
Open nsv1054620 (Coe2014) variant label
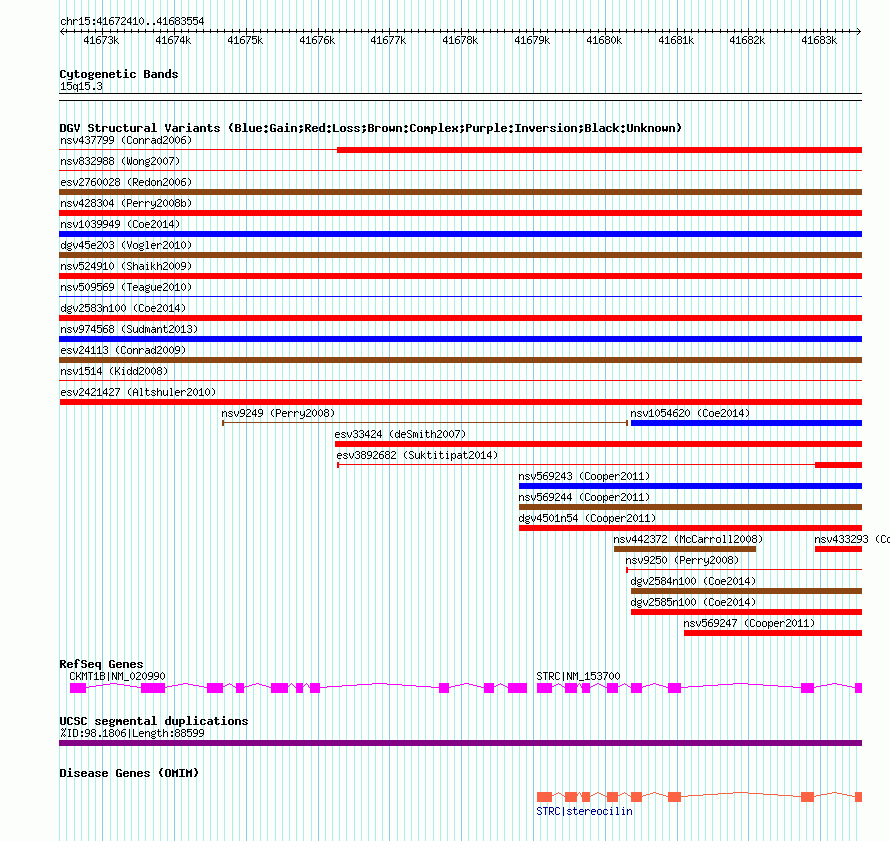[x=690, y=413]
